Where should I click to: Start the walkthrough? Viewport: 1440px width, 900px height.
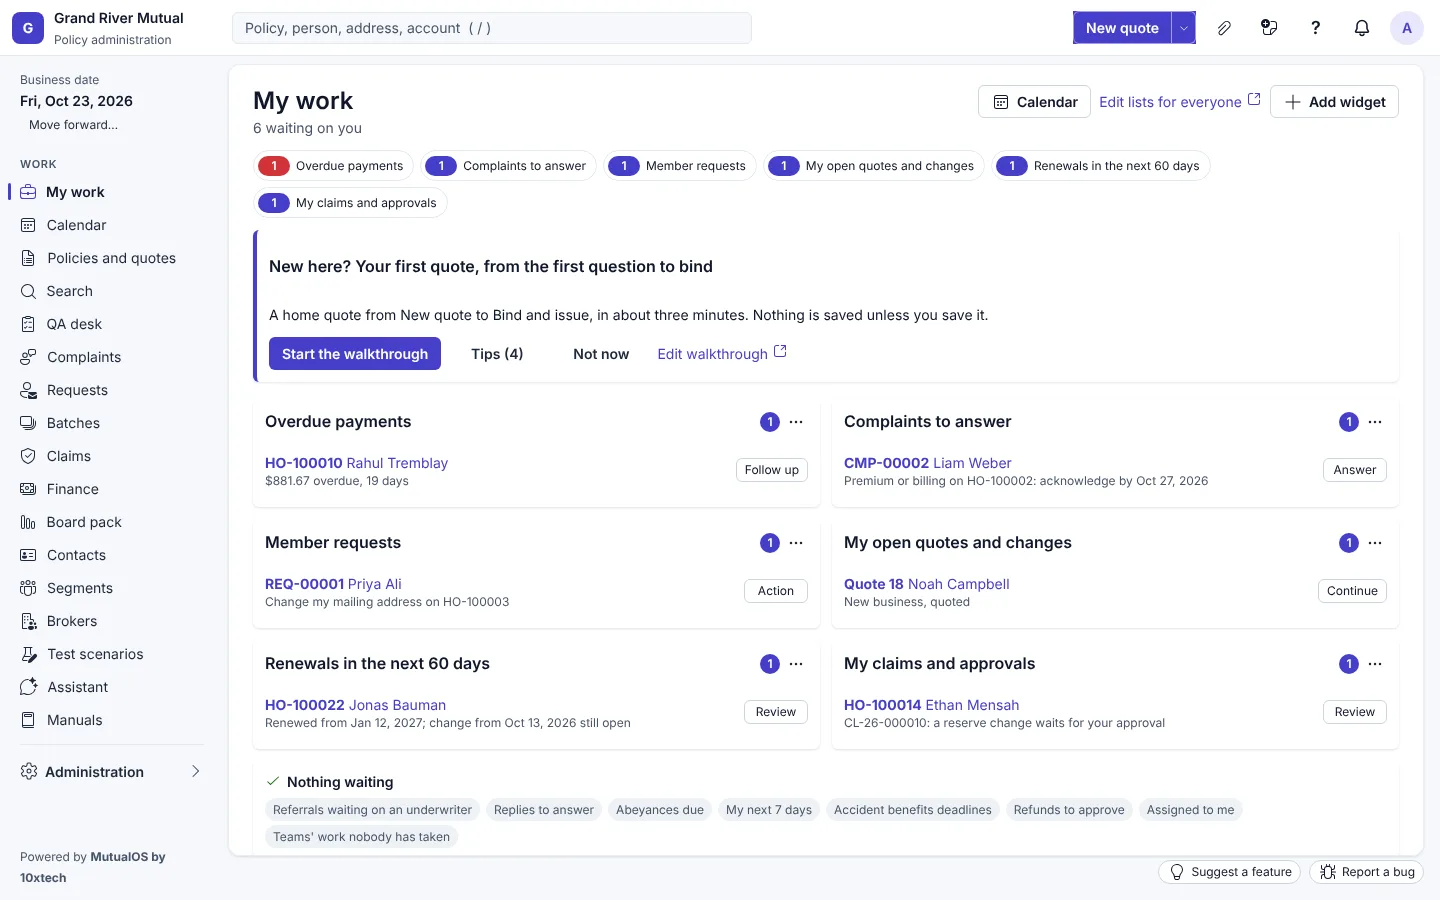(x=355, y=354)
